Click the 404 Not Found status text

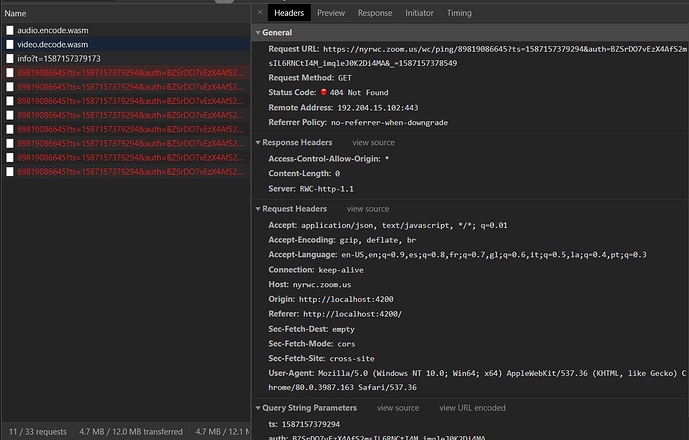[x=359, y=93]
